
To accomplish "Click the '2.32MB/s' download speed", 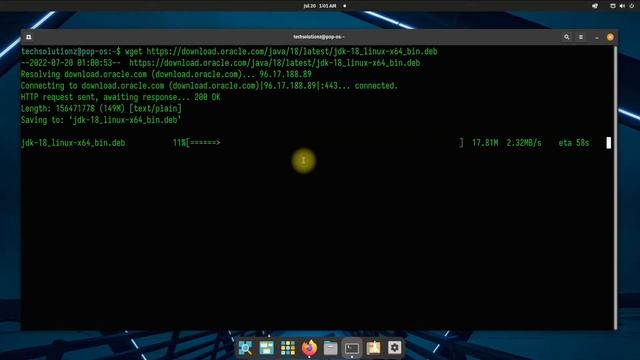I will coord(524,143).
